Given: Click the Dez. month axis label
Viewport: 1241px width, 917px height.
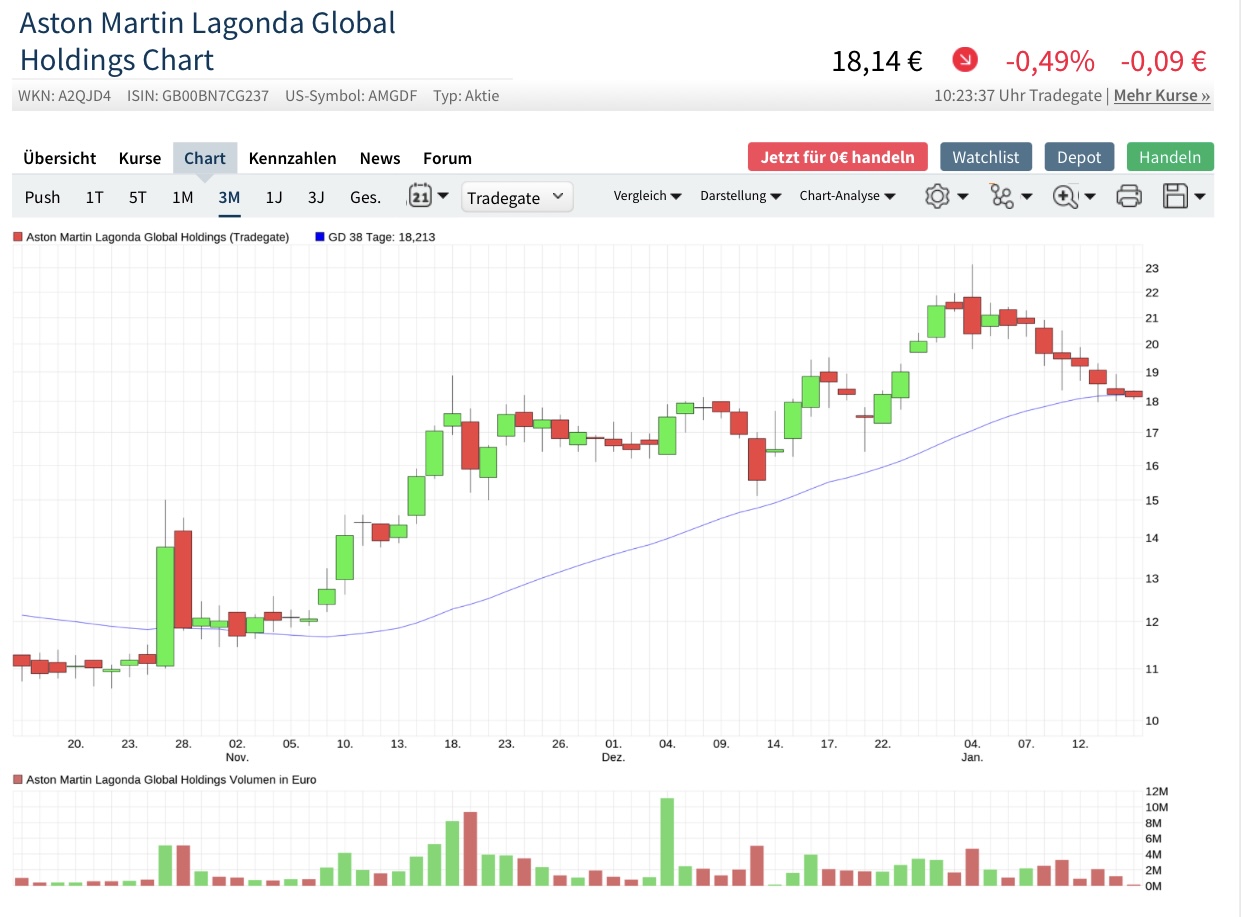Looking at the screenshot, I should point(613,758).
